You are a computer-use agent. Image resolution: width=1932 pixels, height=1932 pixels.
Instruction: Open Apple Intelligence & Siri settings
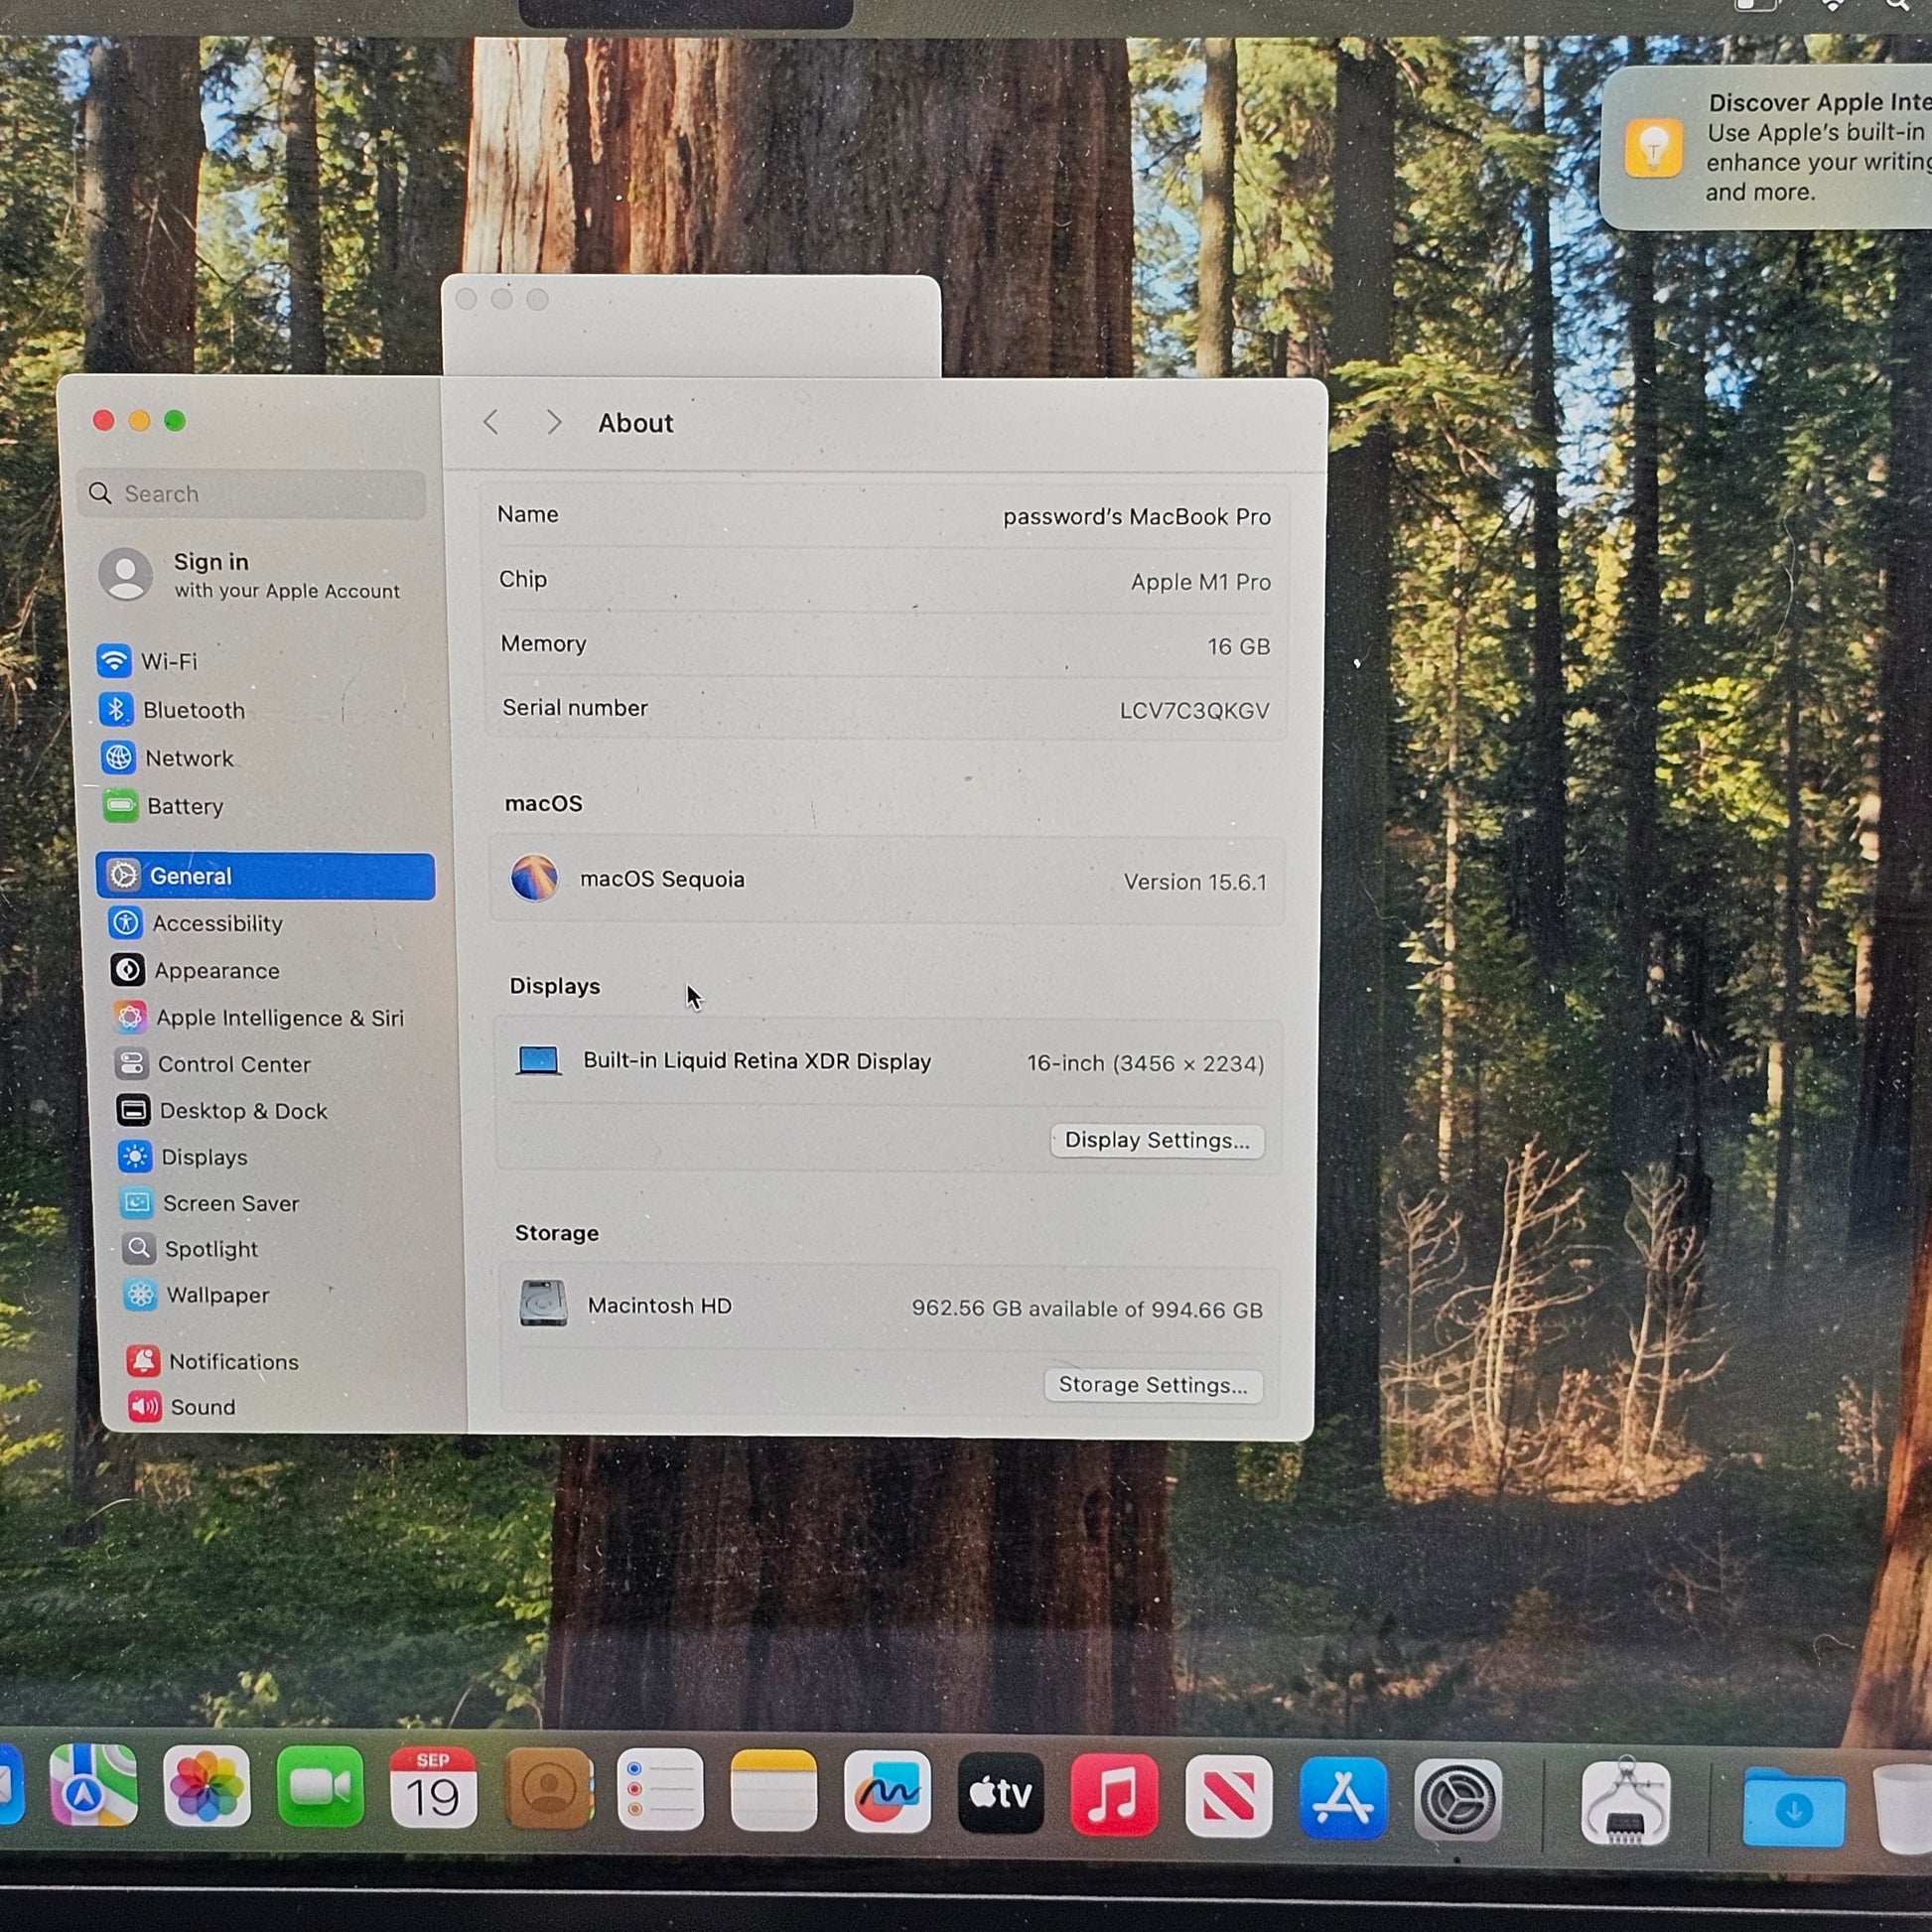[x=259, y=1018]
